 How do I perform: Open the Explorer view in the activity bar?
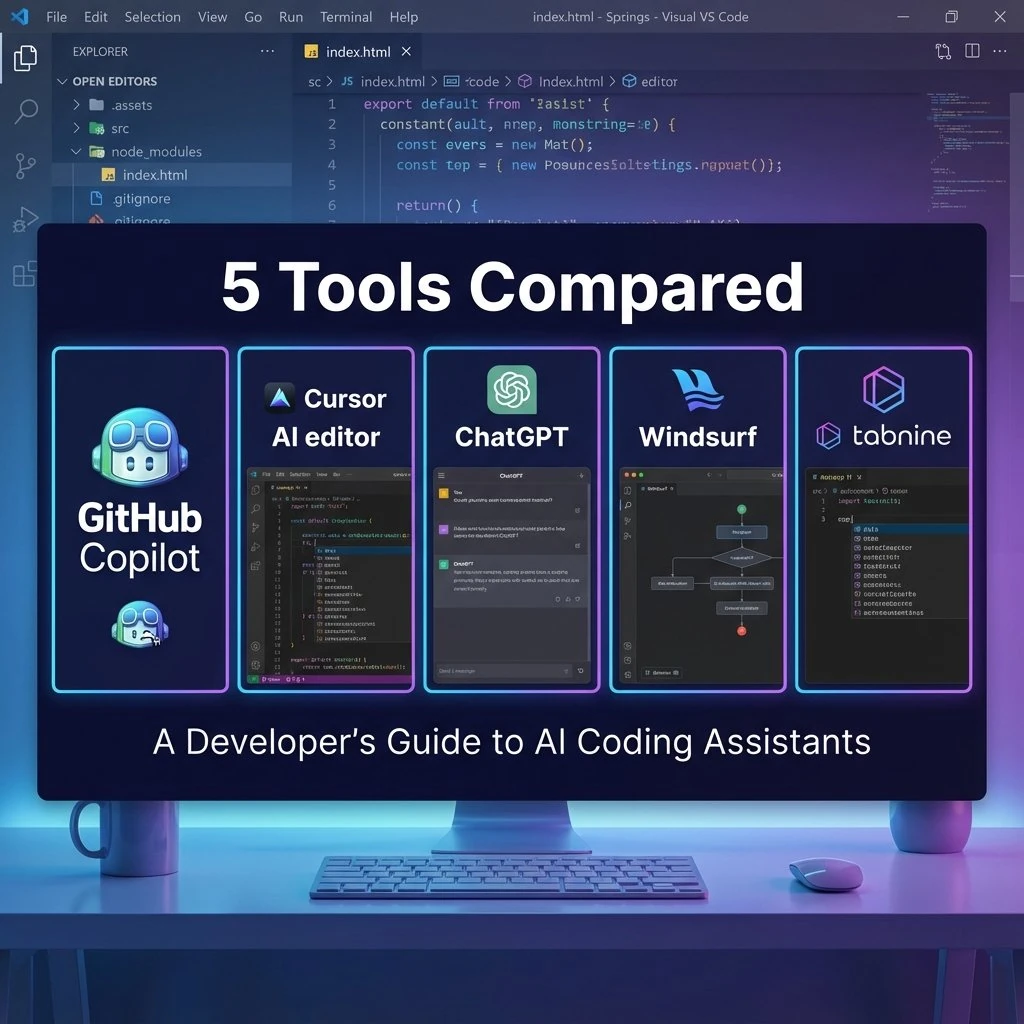(x=24, y=58)
